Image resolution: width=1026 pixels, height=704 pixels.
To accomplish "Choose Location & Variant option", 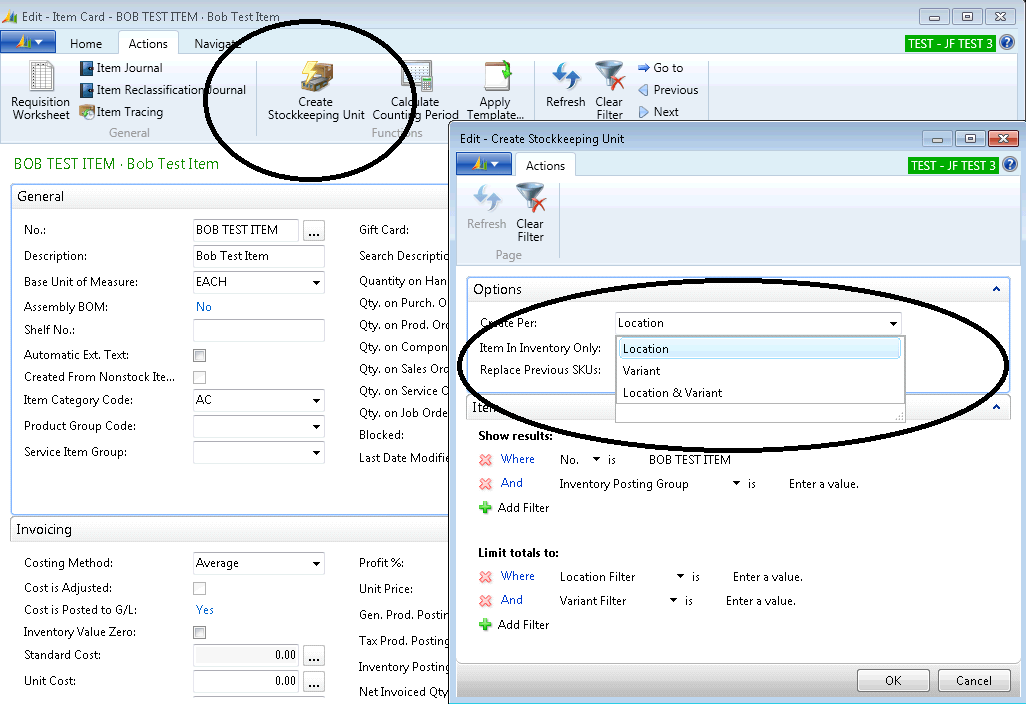I will point(759,393).
